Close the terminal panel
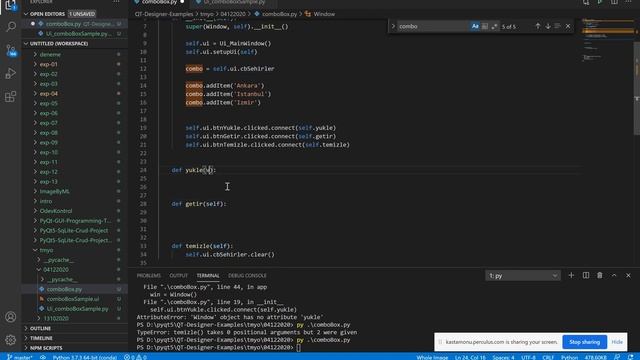 [628, 276]
